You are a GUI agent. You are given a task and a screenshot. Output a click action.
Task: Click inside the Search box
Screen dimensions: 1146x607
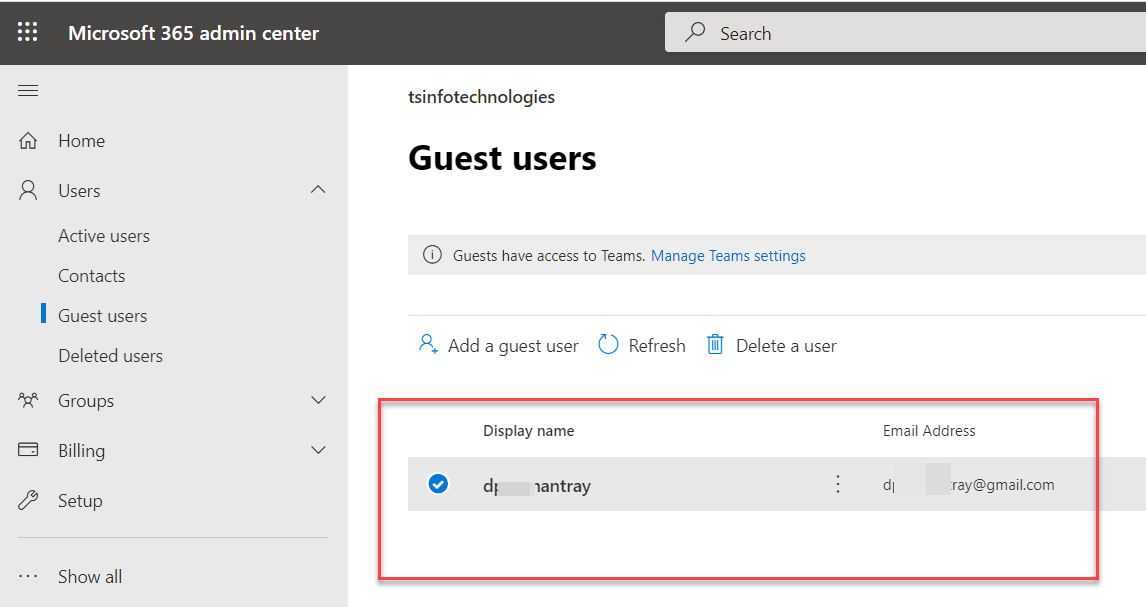click(900, 33)
